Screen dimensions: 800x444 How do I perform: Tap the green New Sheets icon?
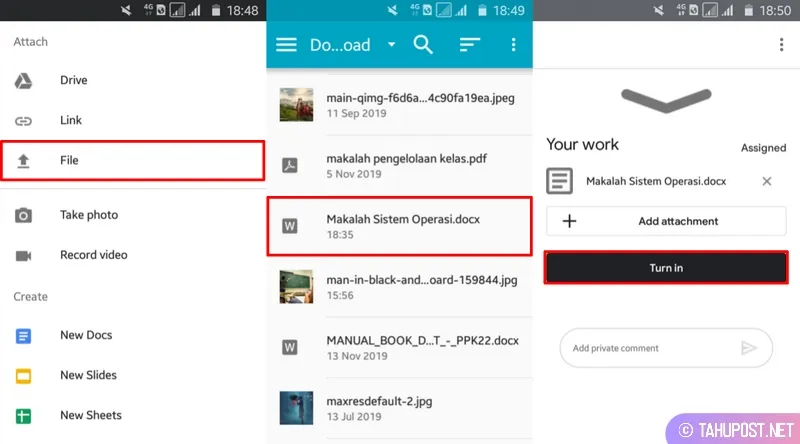pyautogui.click(x=23, y=416)
